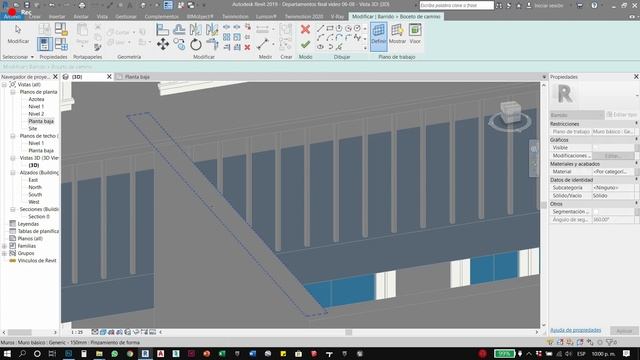Select the Align tool
This screenshot has height=360, width=640.
tap(162, 29)
